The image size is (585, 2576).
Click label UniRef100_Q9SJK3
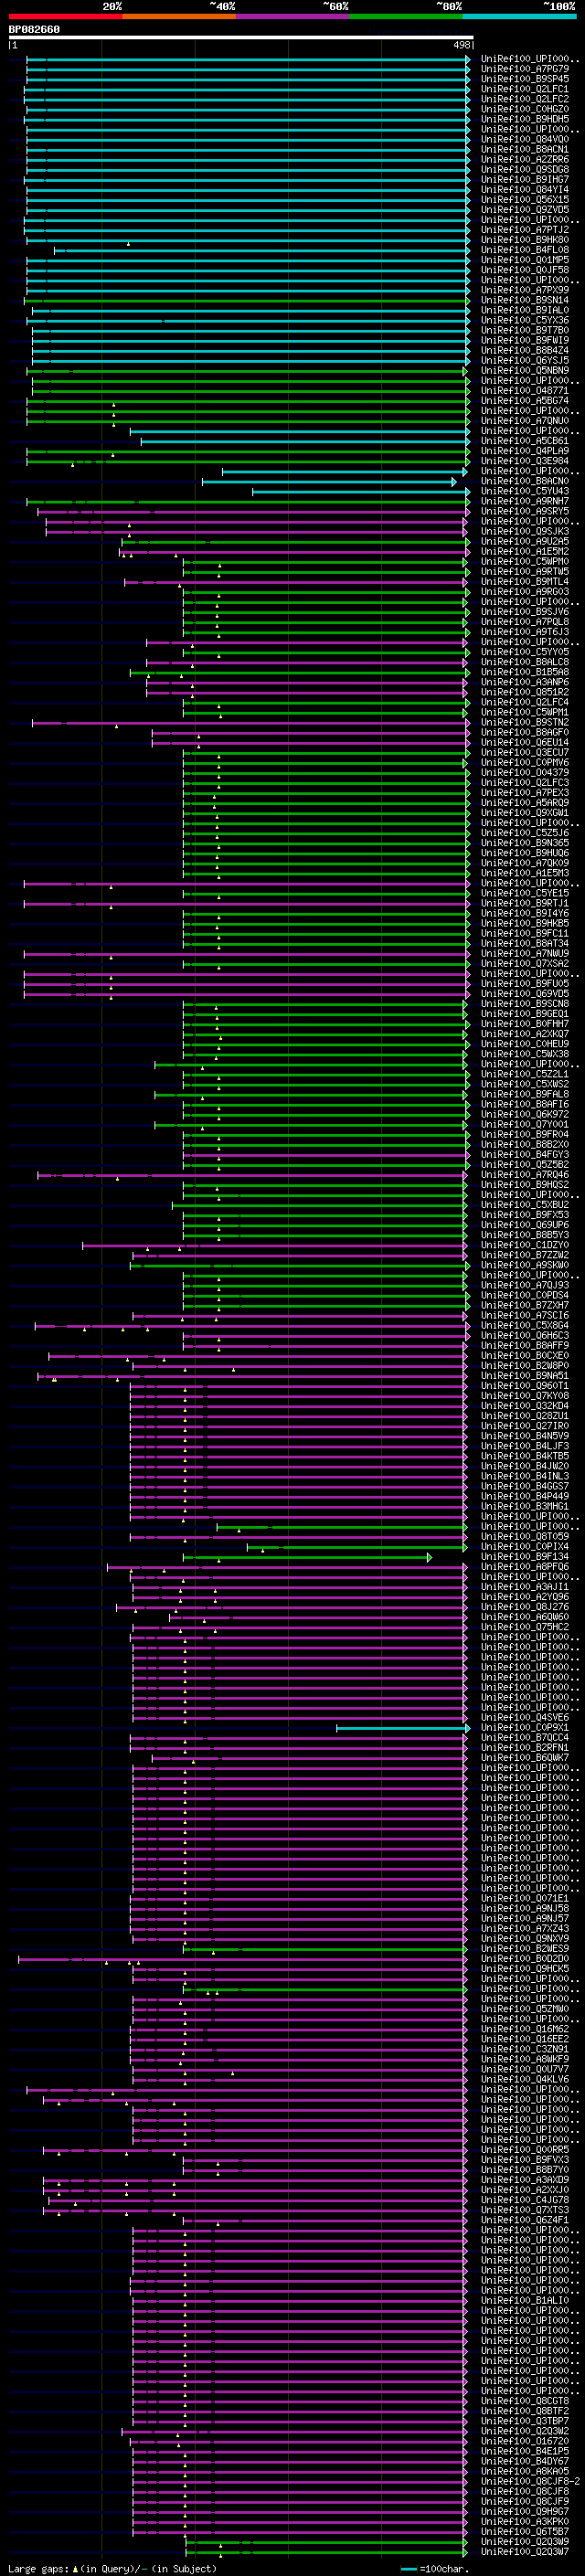525,531
